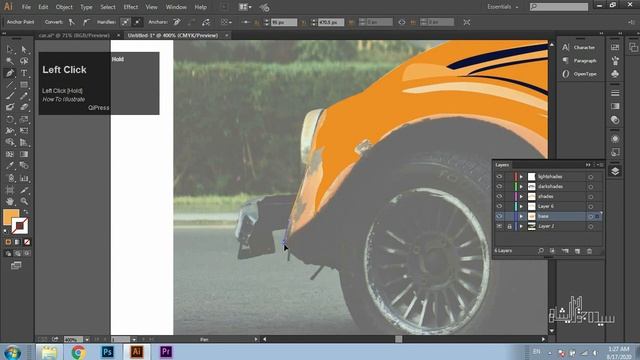Expand the shades layer
Screen dimensions: 640x360
[521, 196]
